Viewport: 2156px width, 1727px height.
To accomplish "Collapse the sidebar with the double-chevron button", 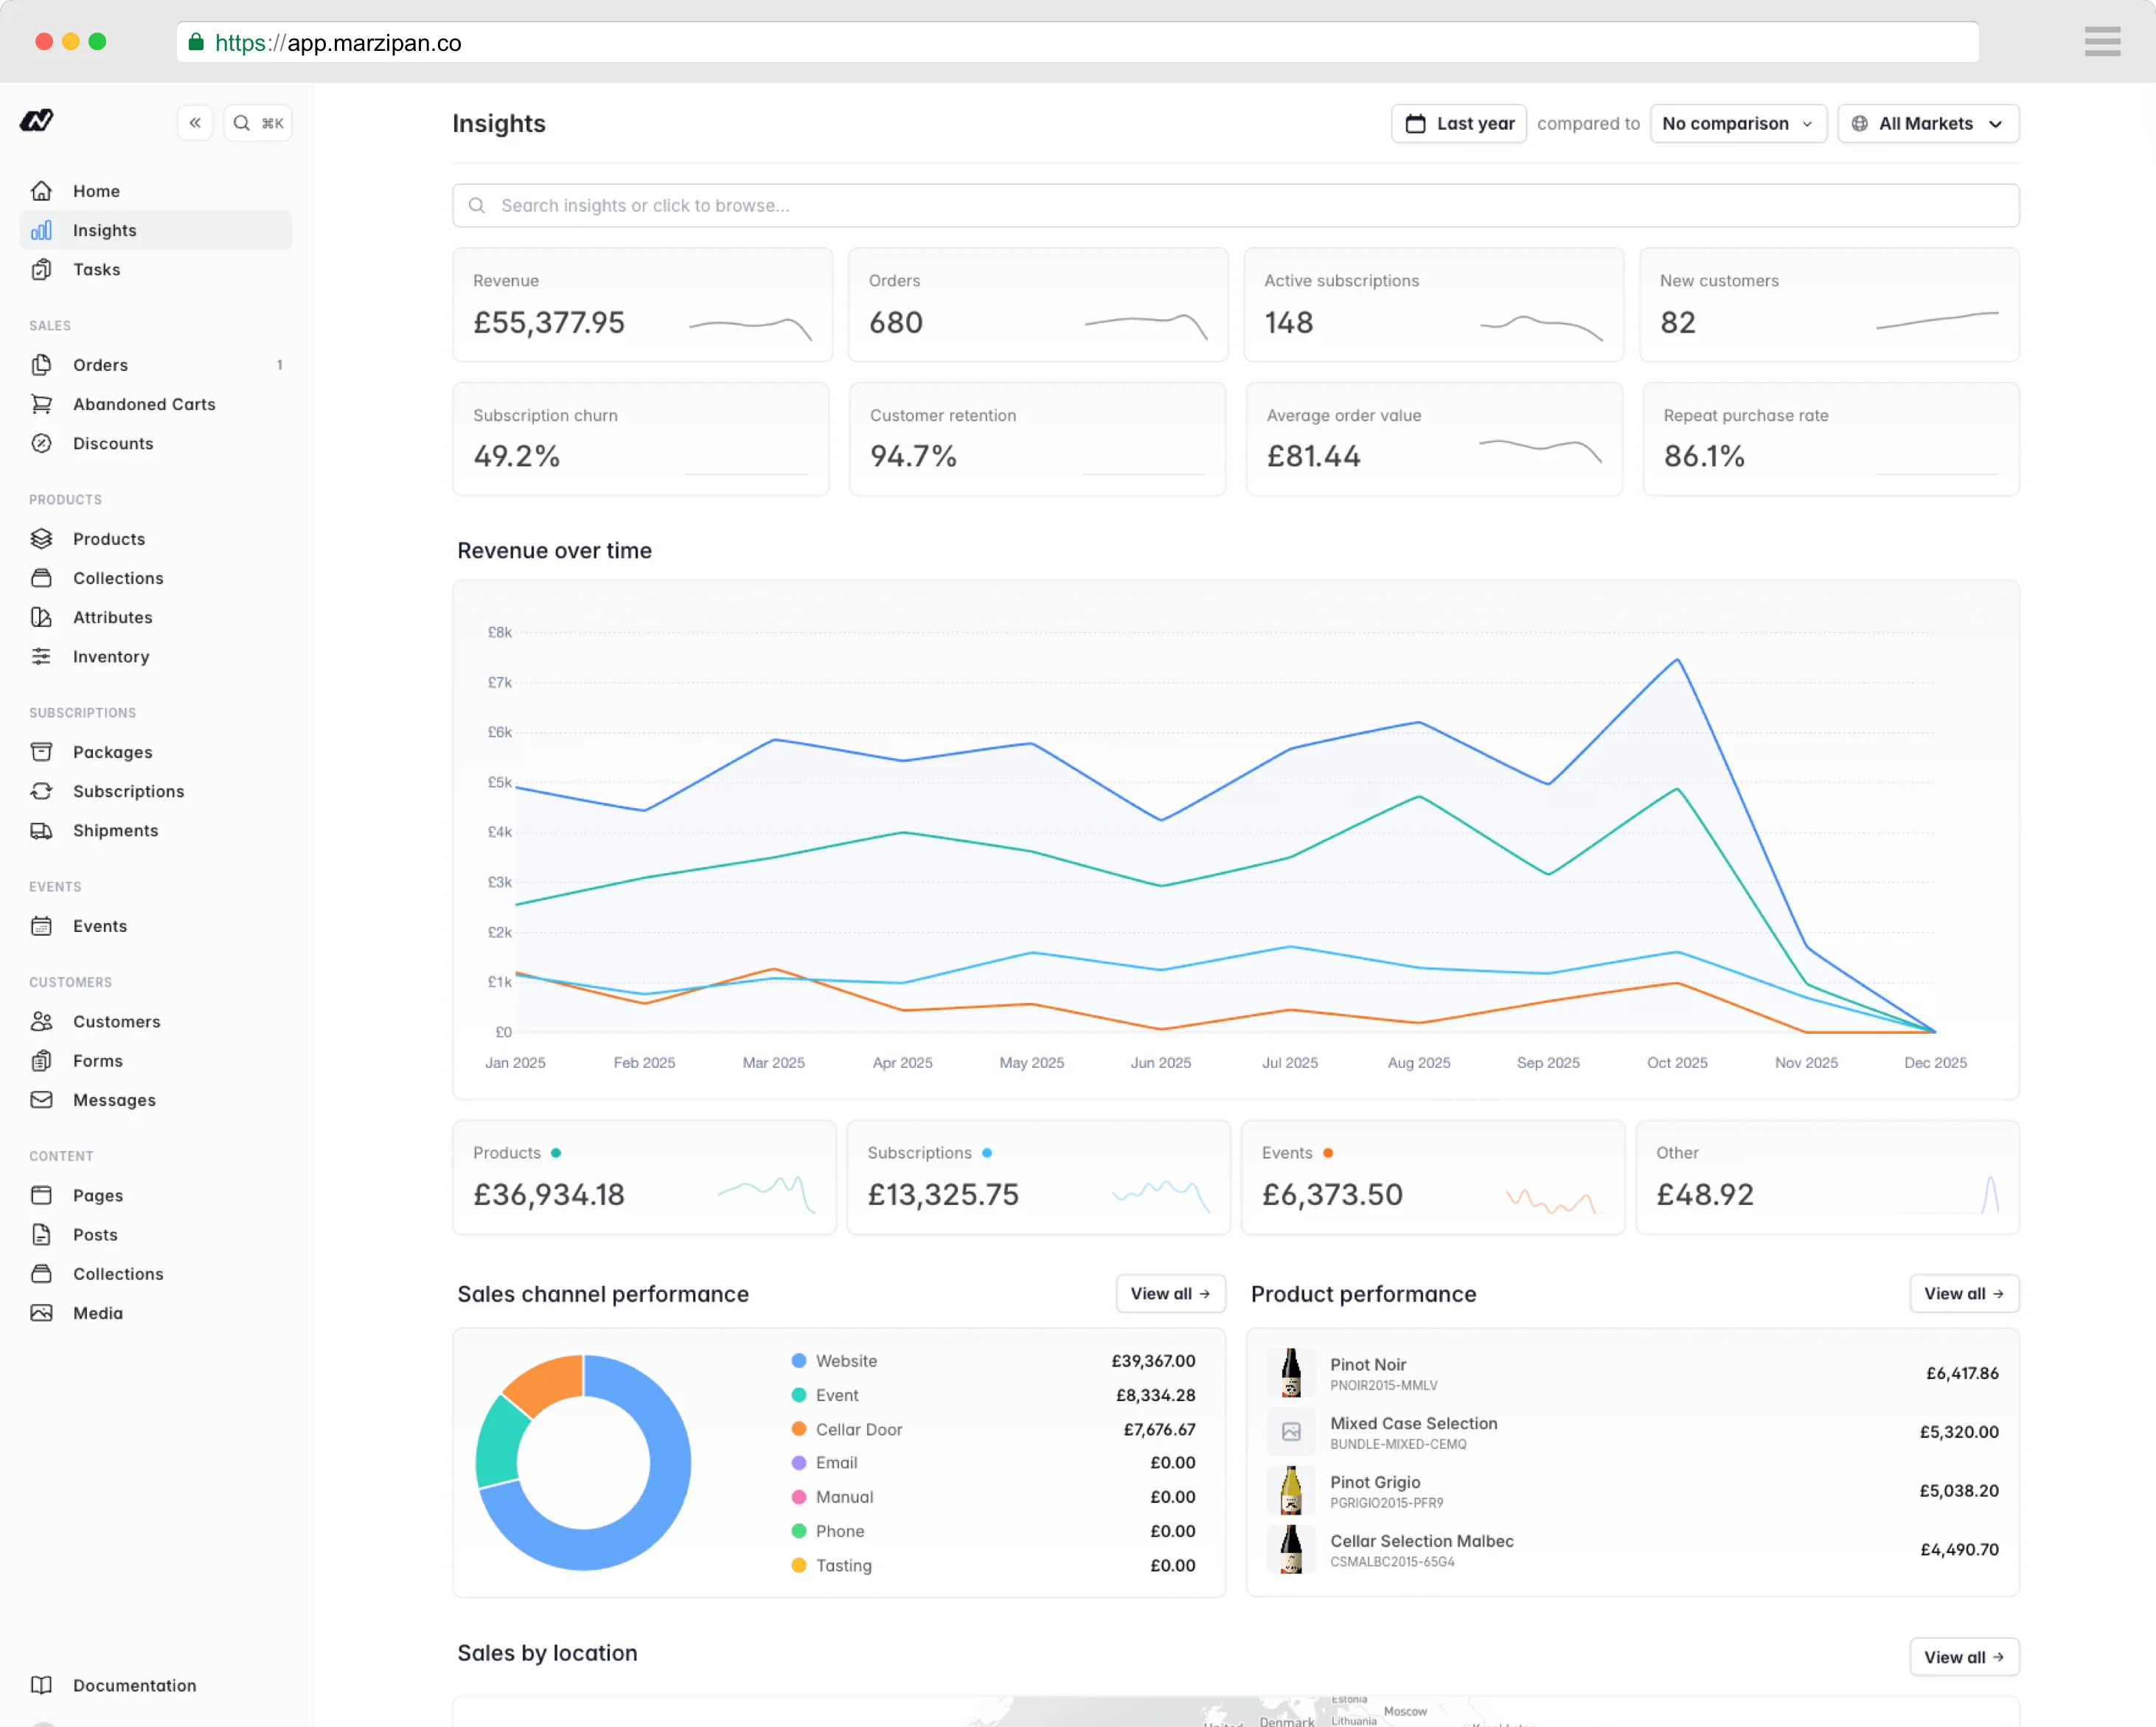I will [195, 122].
